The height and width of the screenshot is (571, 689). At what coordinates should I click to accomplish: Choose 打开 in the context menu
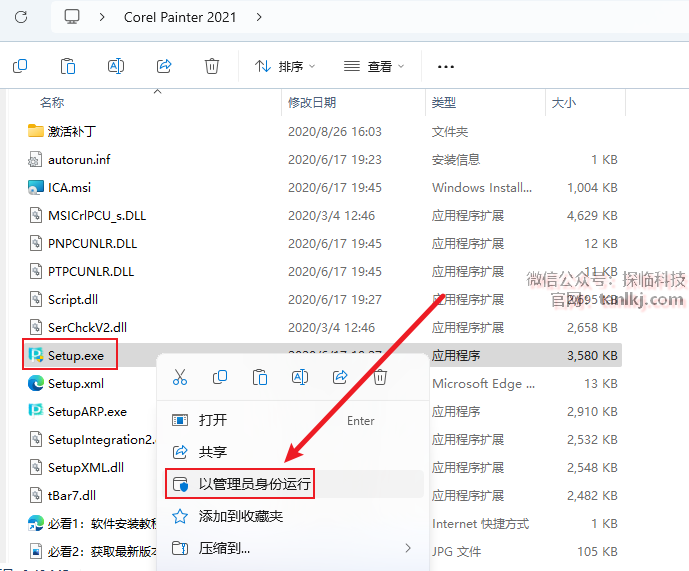pos(212,420)
